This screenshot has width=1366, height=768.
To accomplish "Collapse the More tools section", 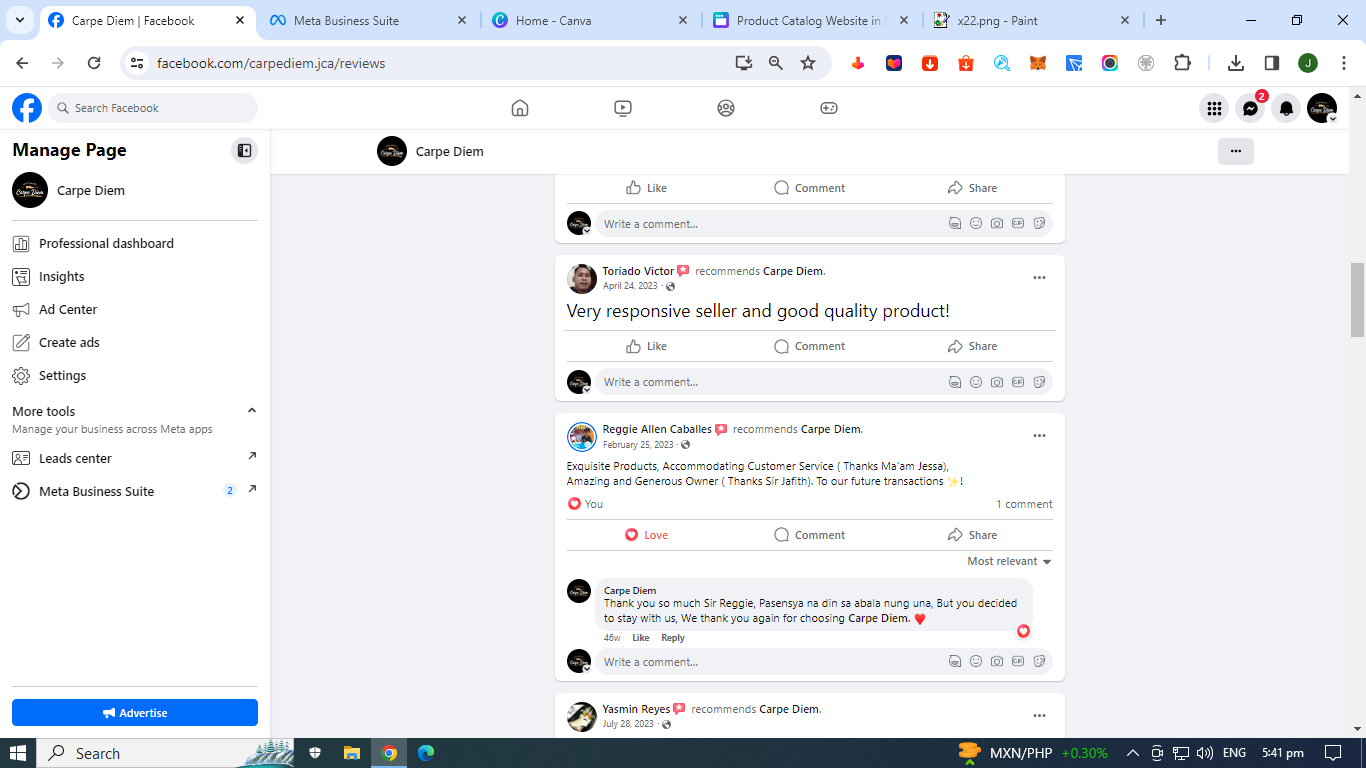I will click(252, 411).
